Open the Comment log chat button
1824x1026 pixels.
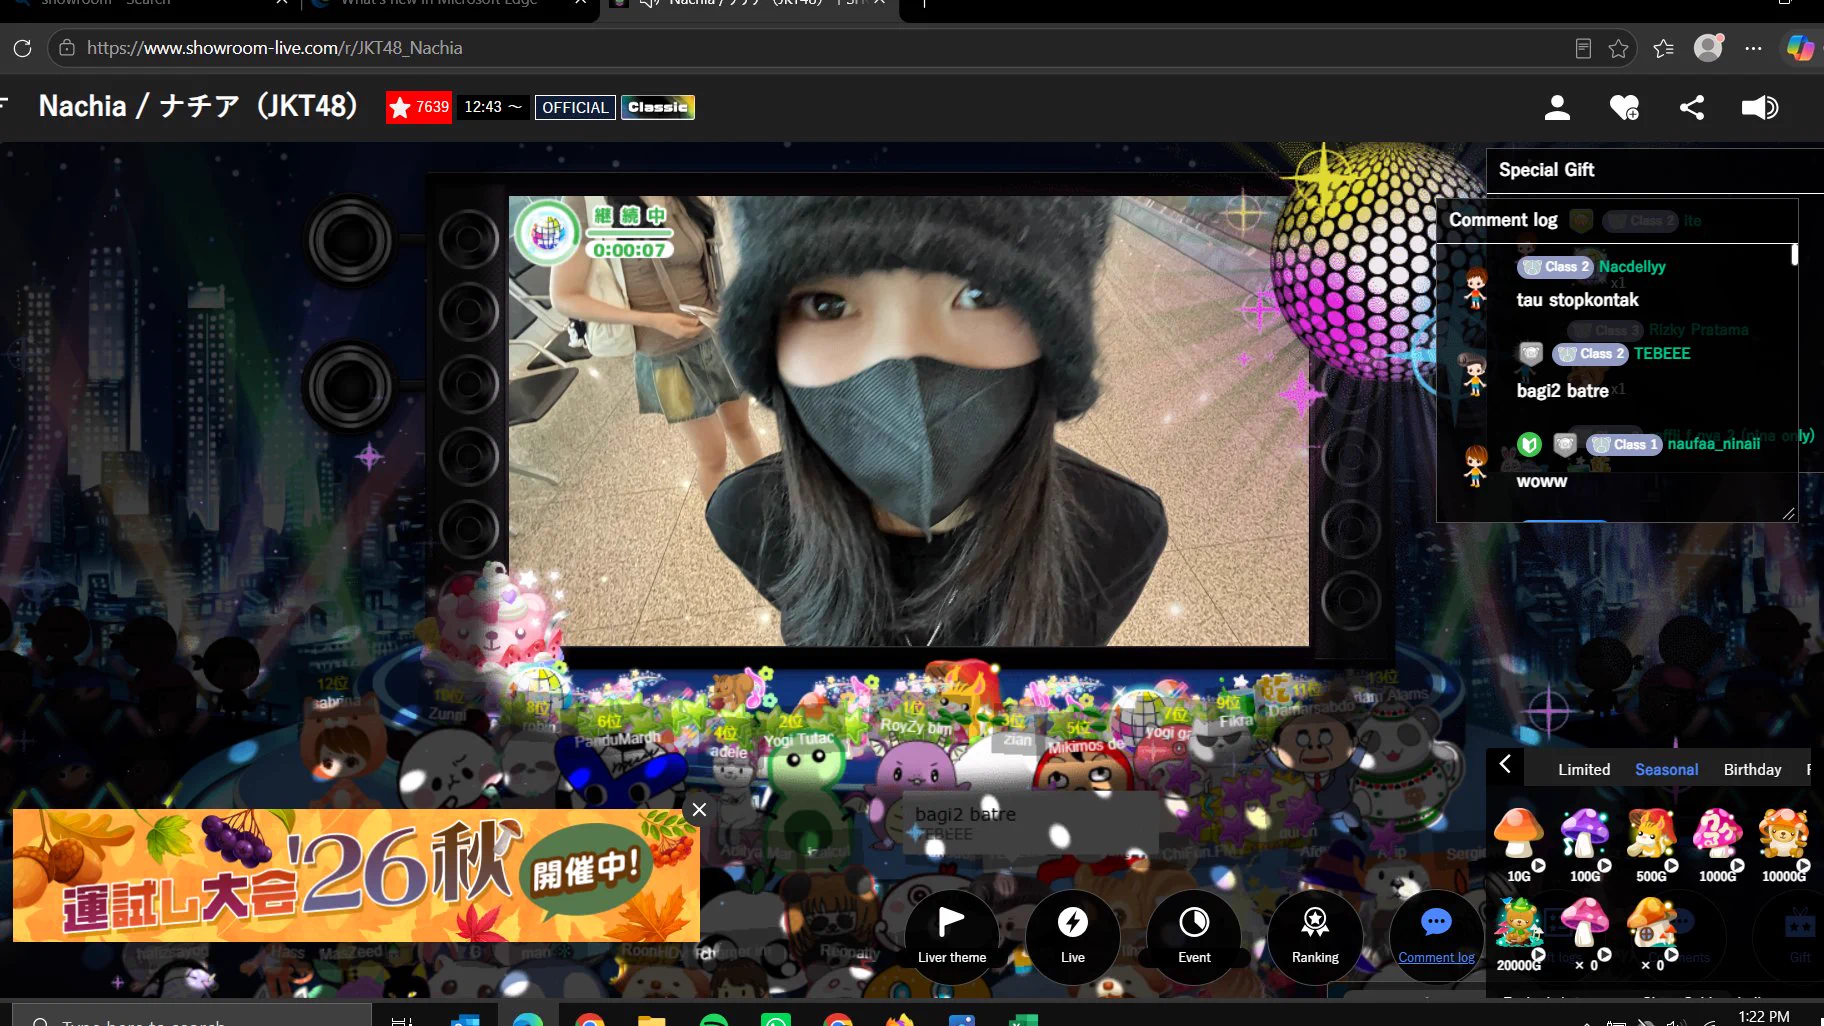coord(1436,937)
